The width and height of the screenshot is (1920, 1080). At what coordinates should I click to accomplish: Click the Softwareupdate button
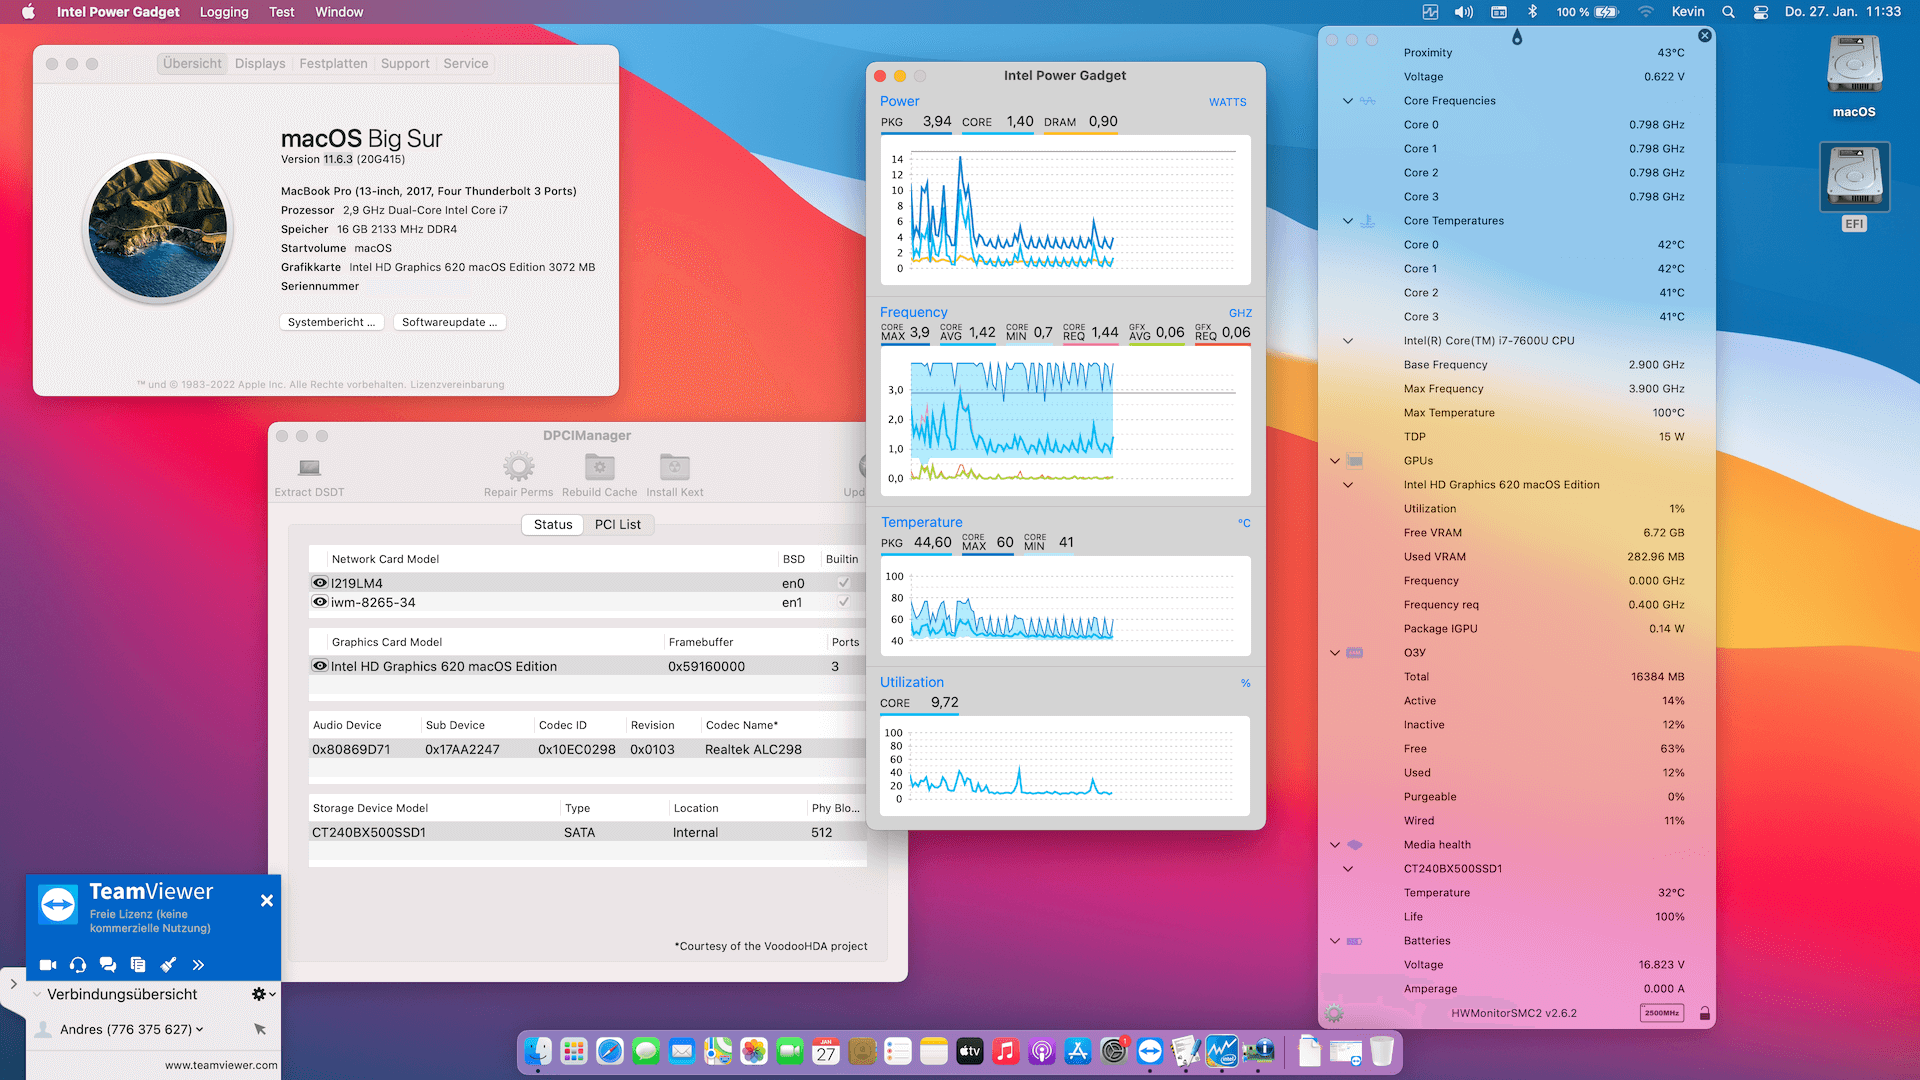click(x=449, y=322)
